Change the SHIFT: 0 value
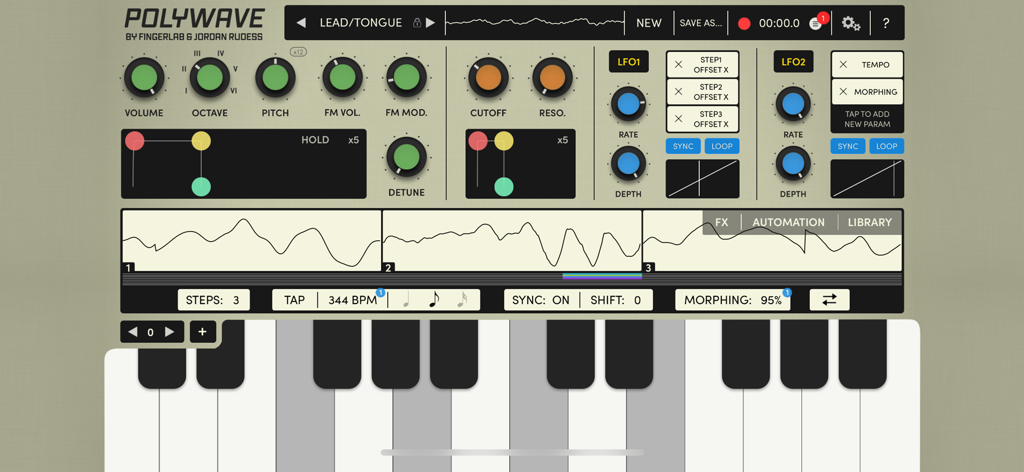1024x472 pixels. [x=616, y=300]
